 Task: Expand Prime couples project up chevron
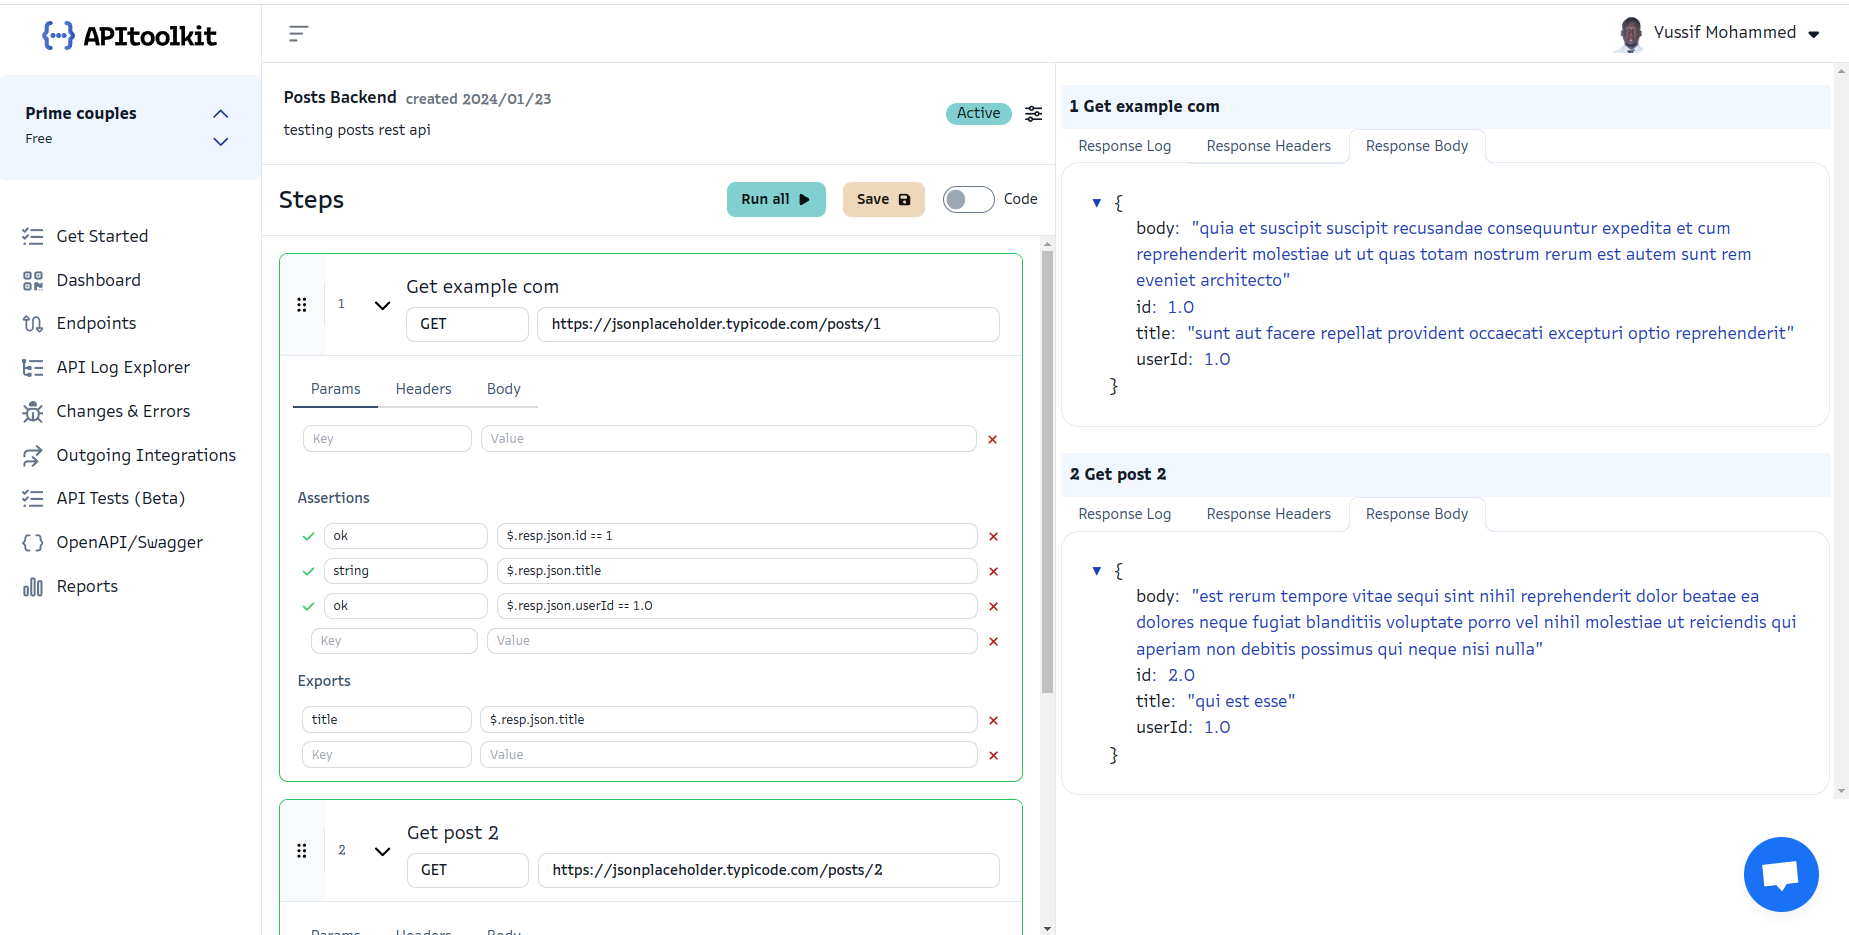point(221,114)
